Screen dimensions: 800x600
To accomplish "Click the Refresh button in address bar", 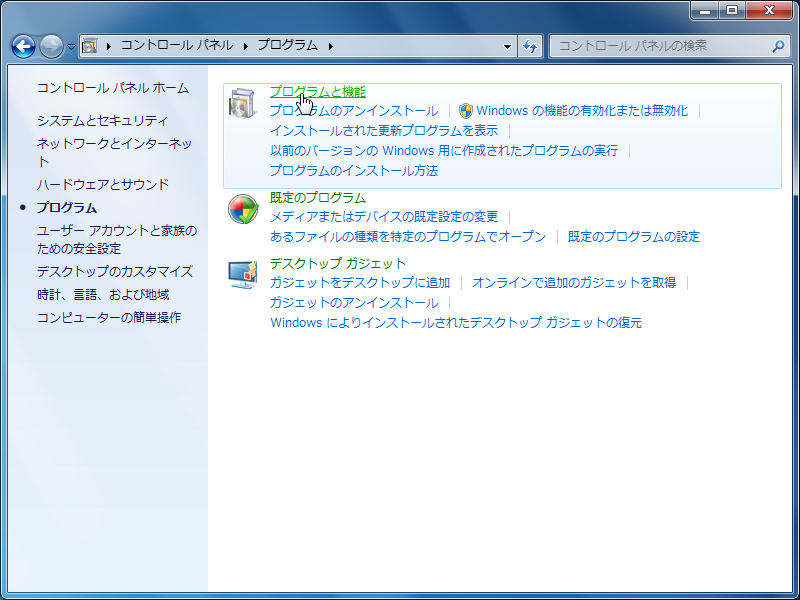I will point(530,46).
